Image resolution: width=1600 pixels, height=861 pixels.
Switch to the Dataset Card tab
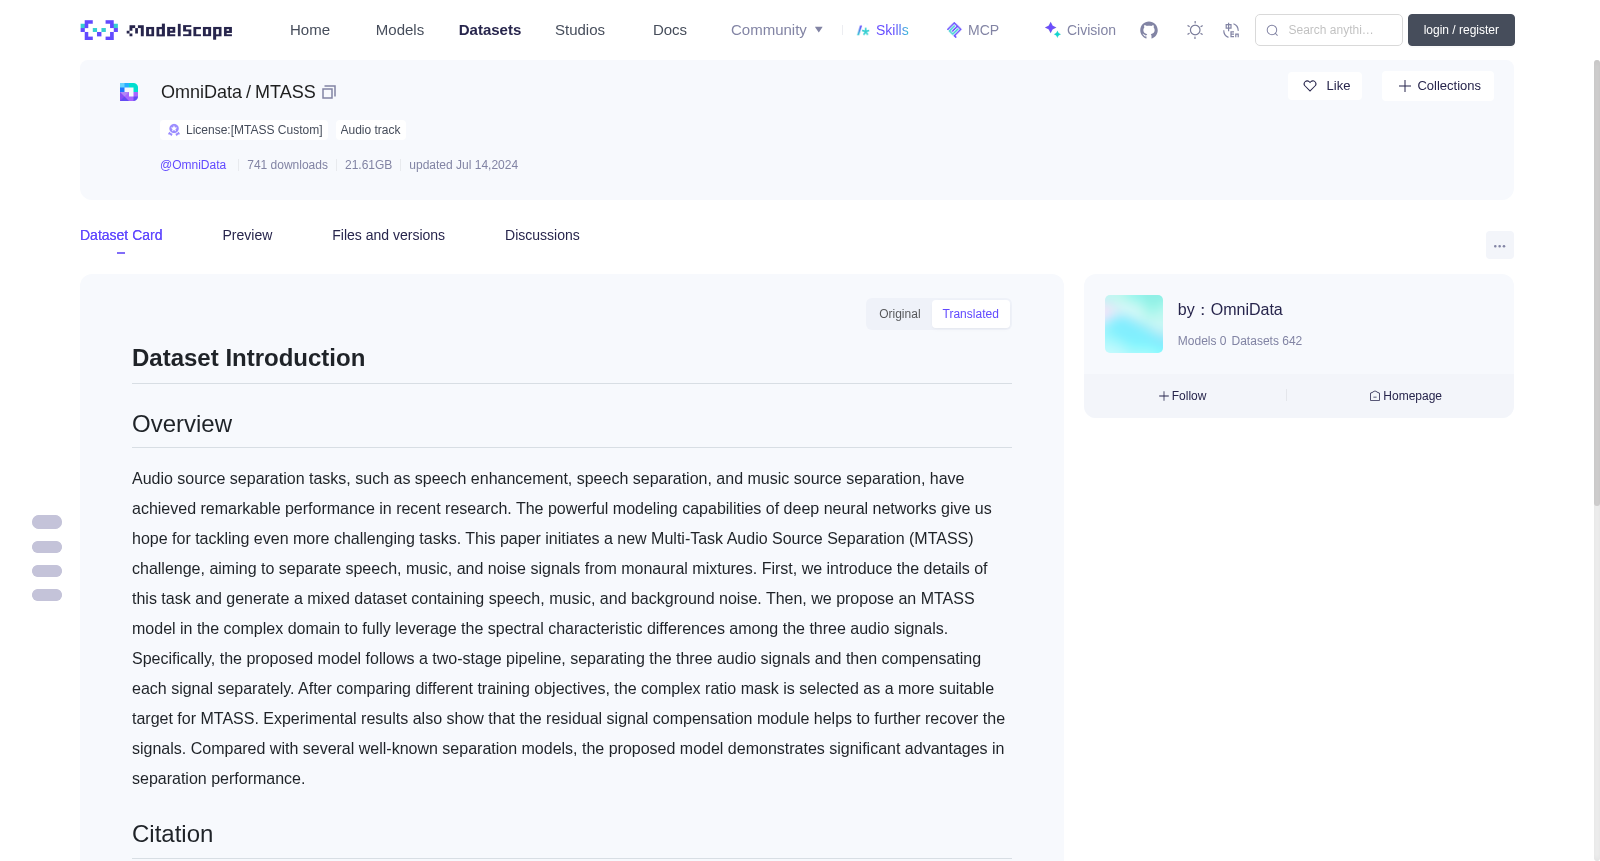121,235
